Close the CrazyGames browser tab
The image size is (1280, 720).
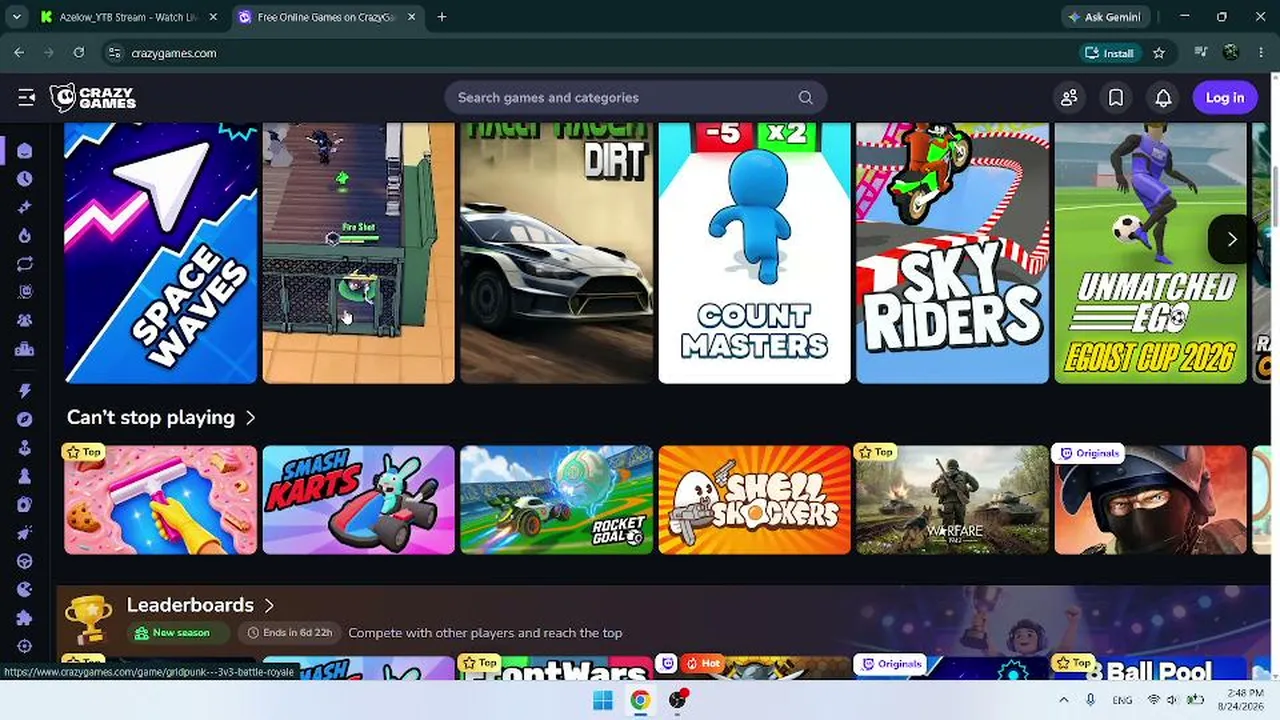[411, 17]
